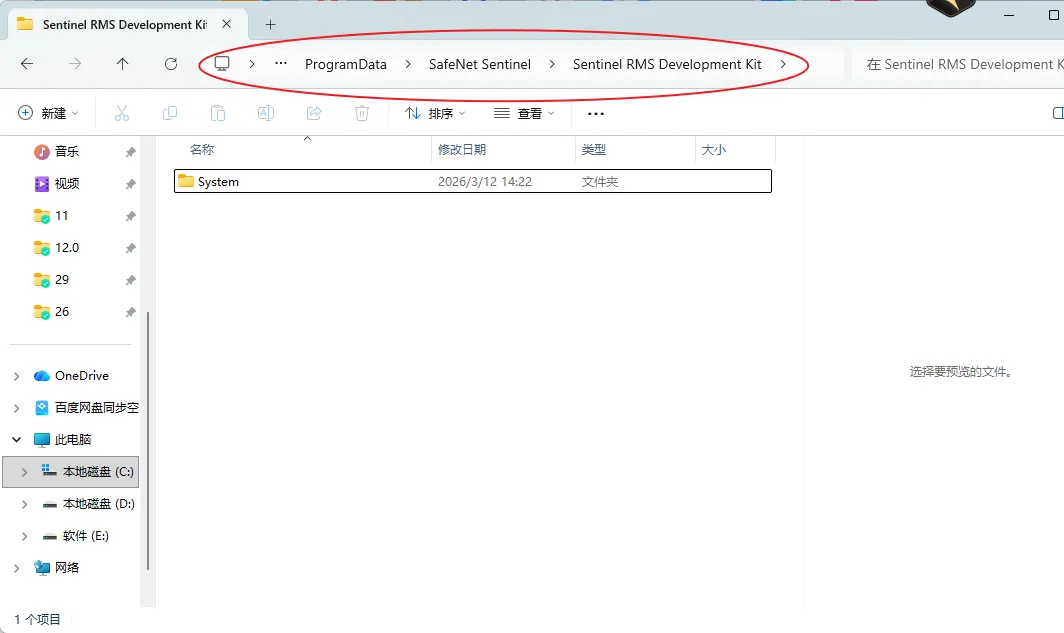Click the Paste clipboard icon

pyautogui.click(x=218, y=113)
